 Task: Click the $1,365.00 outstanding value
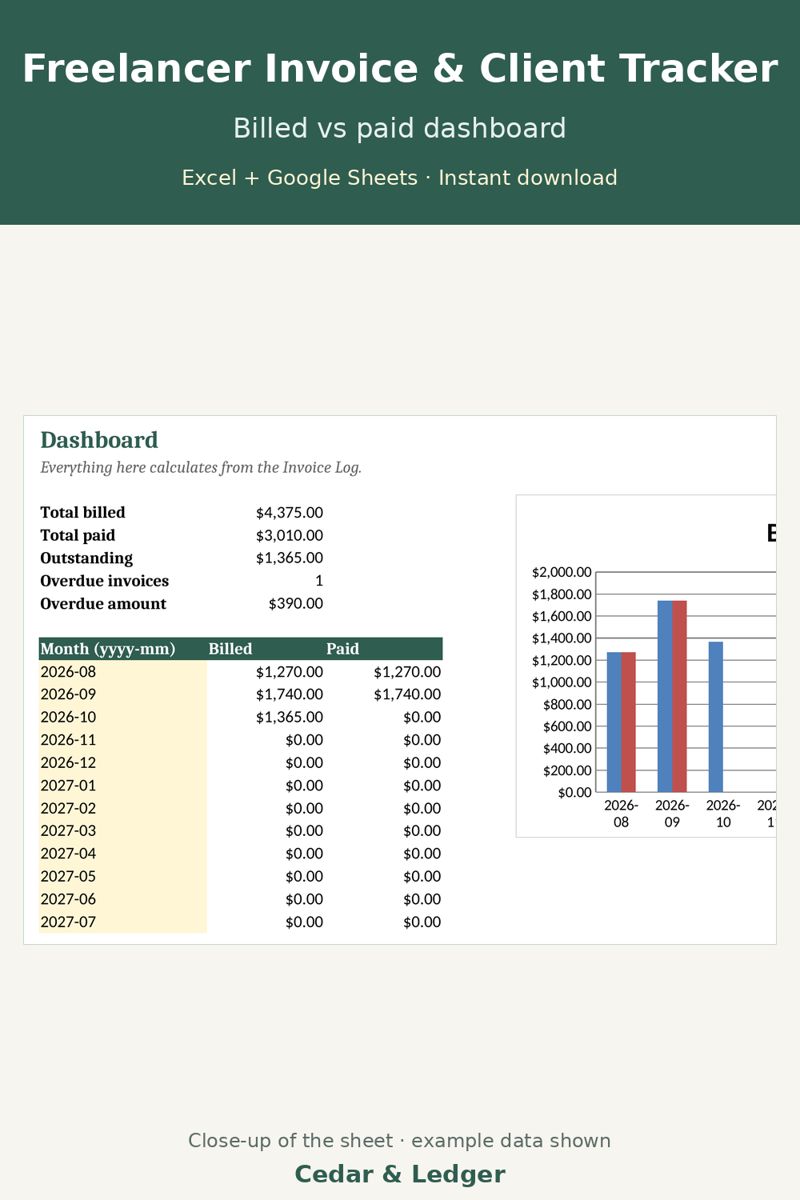(289, 558)
